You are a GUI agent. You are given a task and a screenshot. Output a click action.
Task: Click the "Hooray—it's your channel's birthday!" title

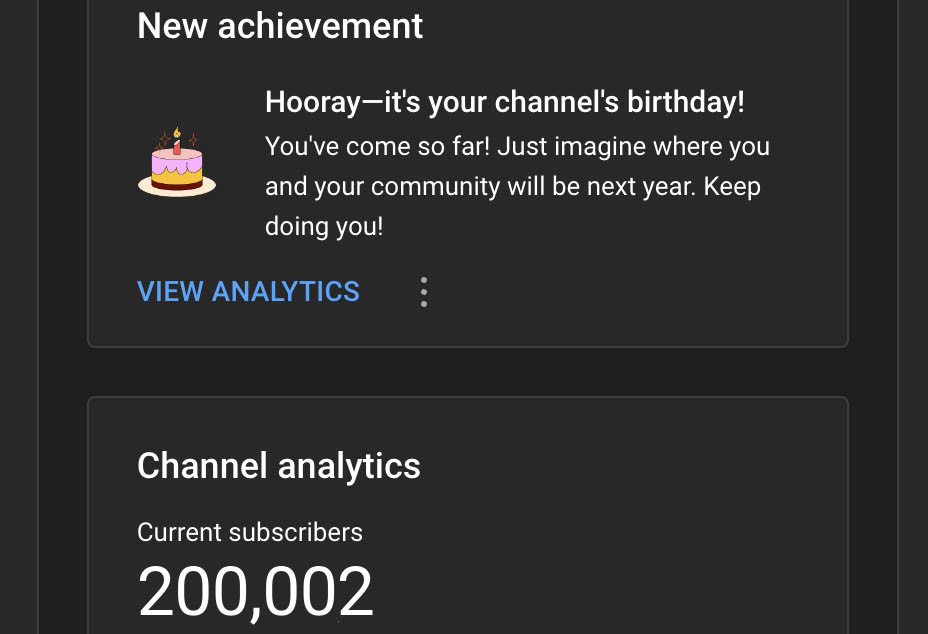click(x=504, y=102)
